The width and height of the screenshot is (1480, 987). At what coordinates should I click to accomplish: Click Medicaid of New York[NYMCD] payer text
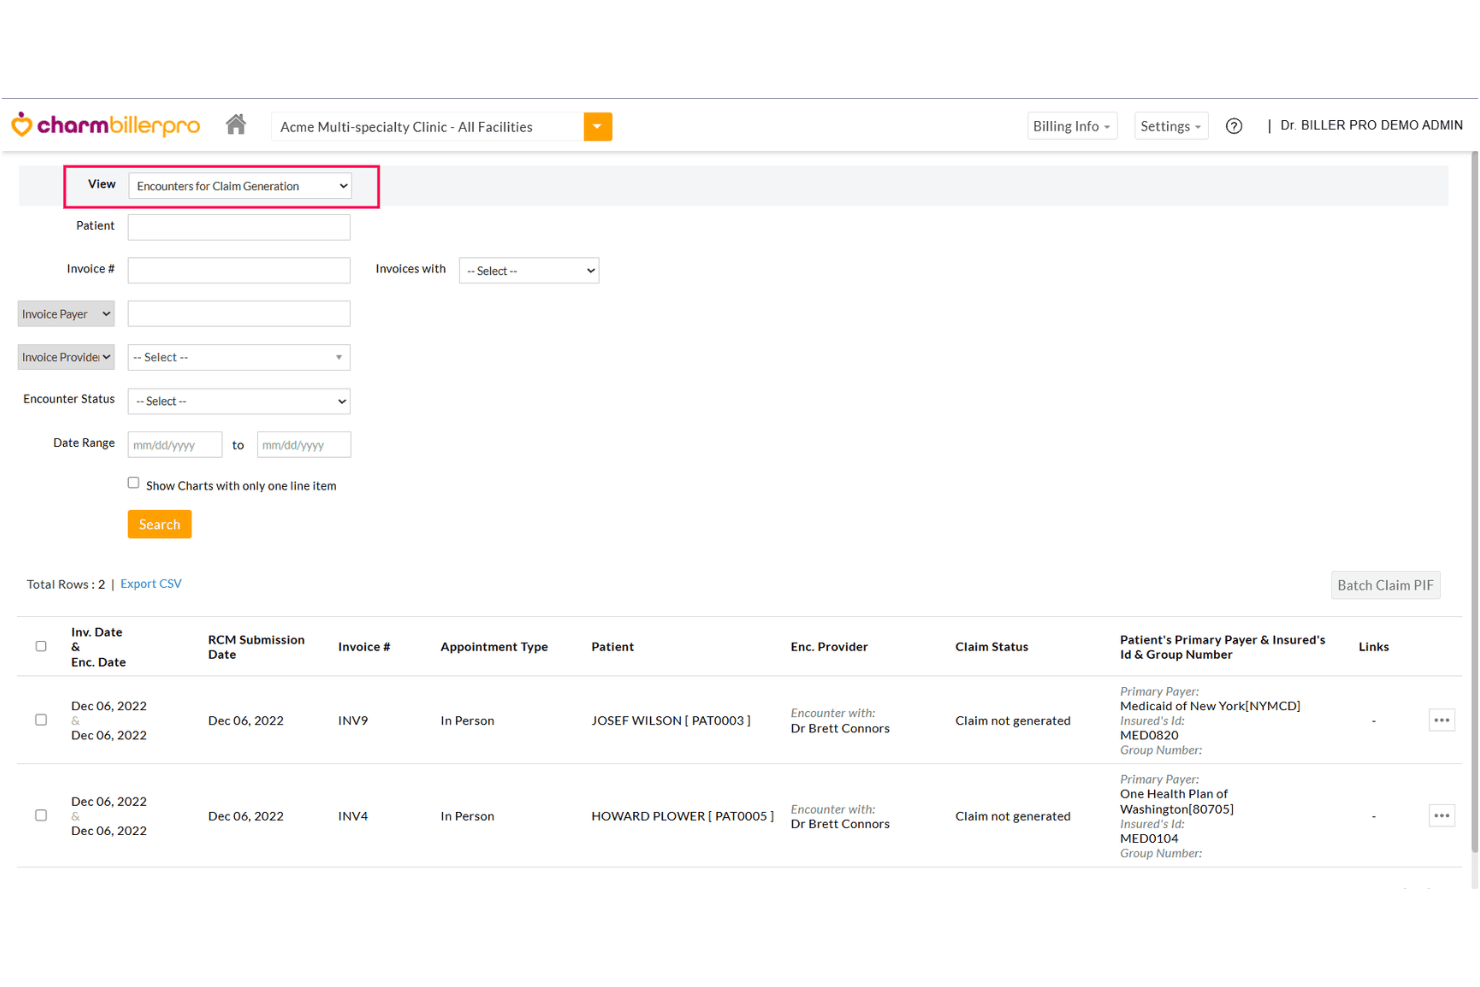pyautogui.click(x=1210, y=706)
